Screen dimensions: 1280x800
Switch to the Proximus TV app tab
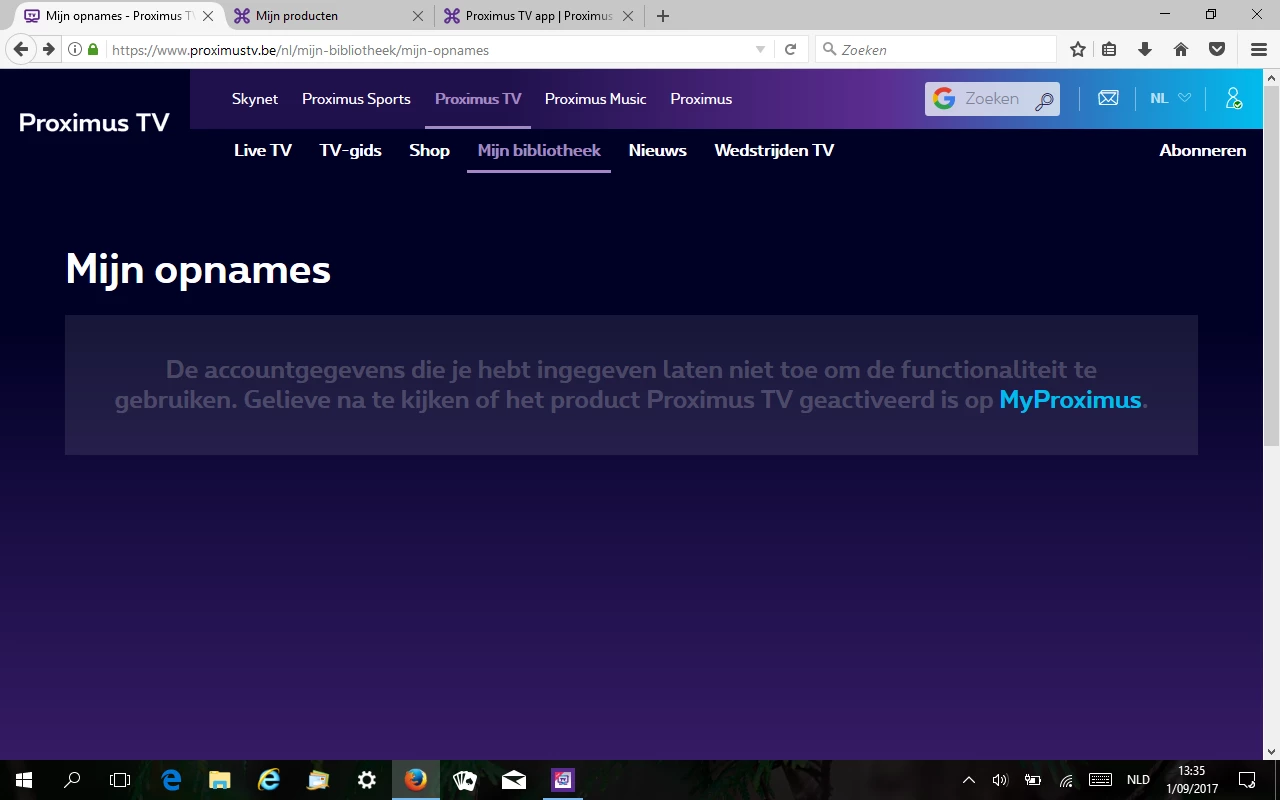[x=539, y=16]
